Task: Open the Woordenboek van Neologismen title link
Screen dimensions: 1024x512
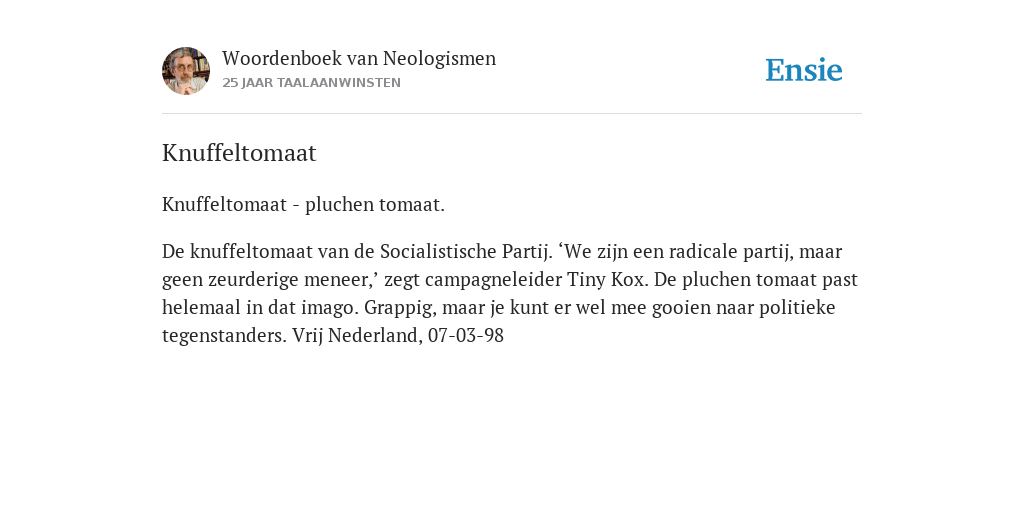Action: click(359, 59)
